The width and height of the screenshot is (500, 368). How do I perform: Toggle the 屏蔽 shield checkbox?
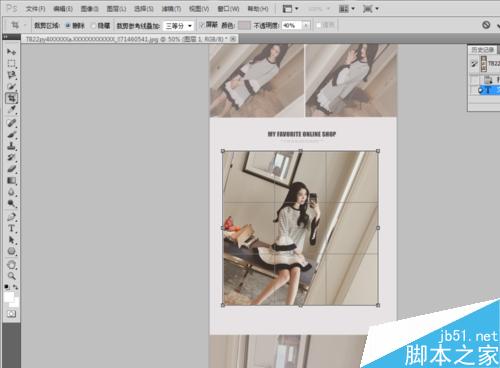click(x=201, y=25)
